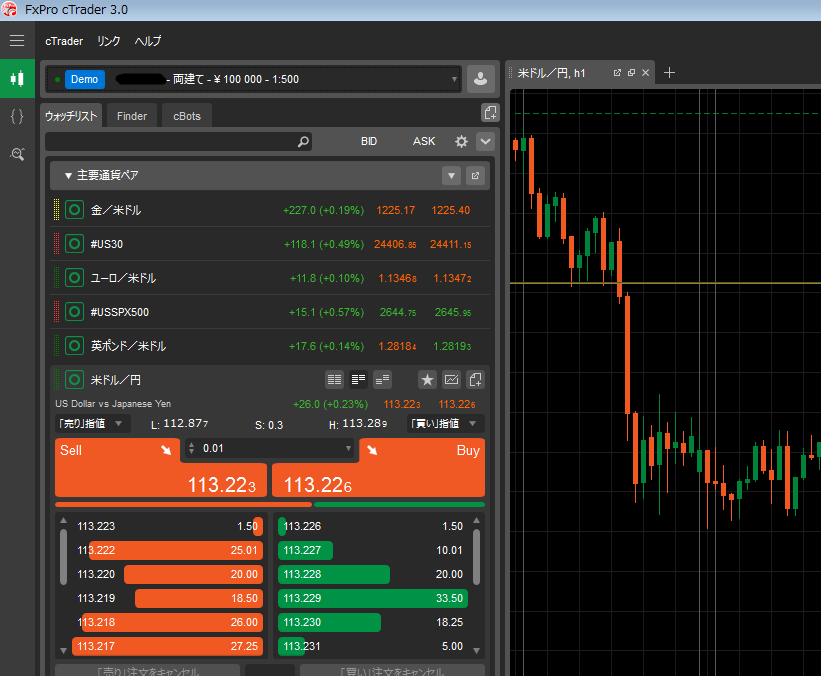Image resolution: width=821 pixels, height=676 pixels.
Task: Click the new order icon for 米ドル/円
Action: tap(475, 380)
